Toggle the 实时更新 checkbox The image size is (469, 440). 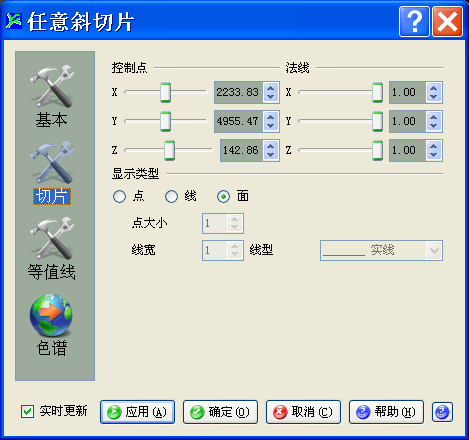[27, 411]
